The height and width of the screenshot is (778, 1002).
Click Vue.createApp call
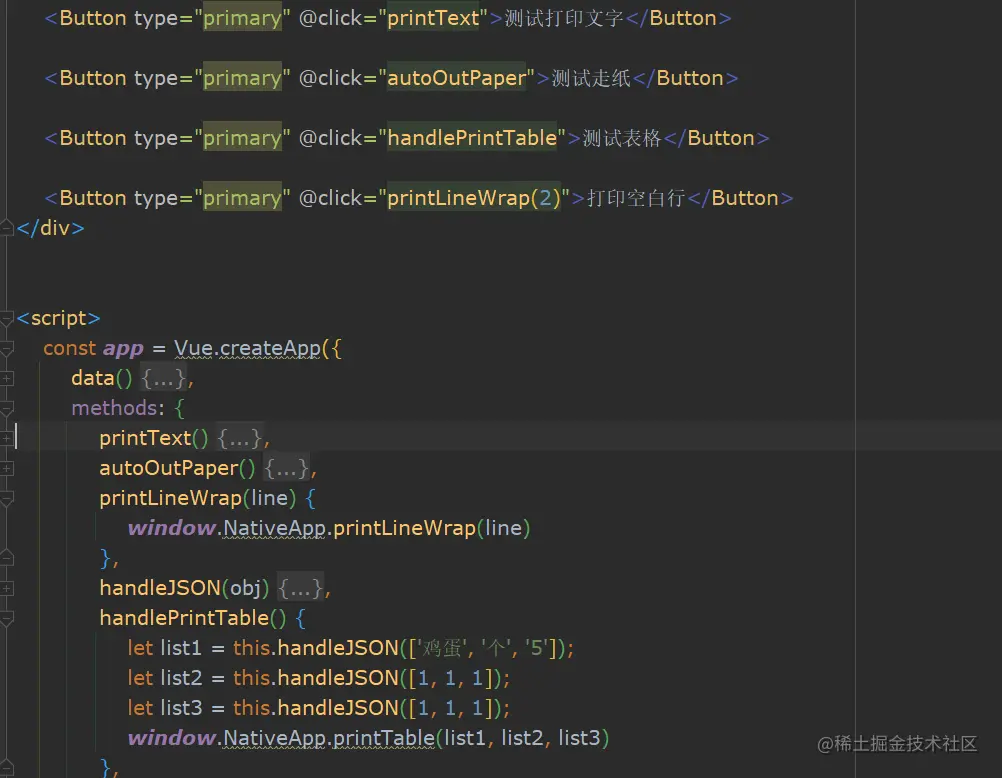click(x=247, y=348)
